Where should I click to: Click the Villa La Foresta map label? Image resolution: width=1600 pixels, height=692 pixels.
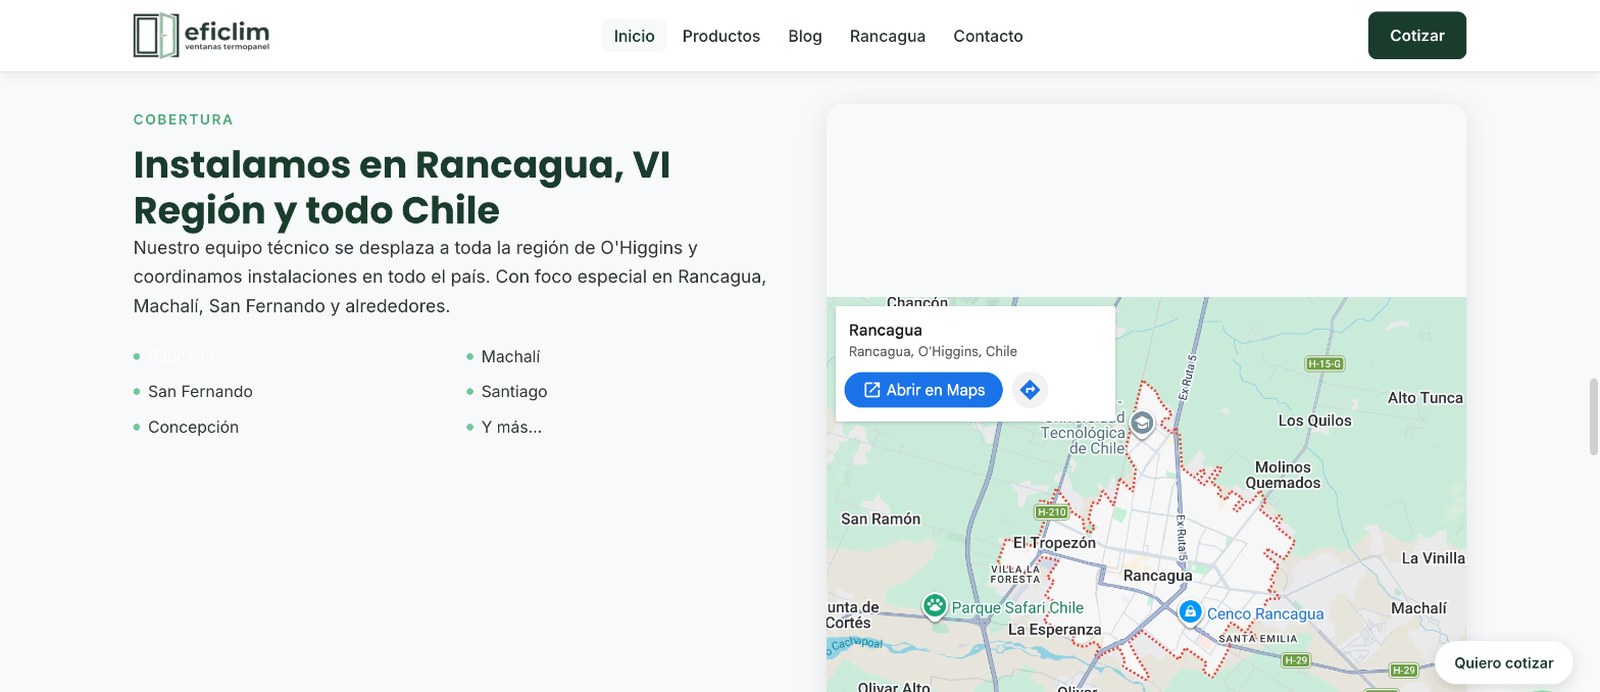tap(1015, 574)
